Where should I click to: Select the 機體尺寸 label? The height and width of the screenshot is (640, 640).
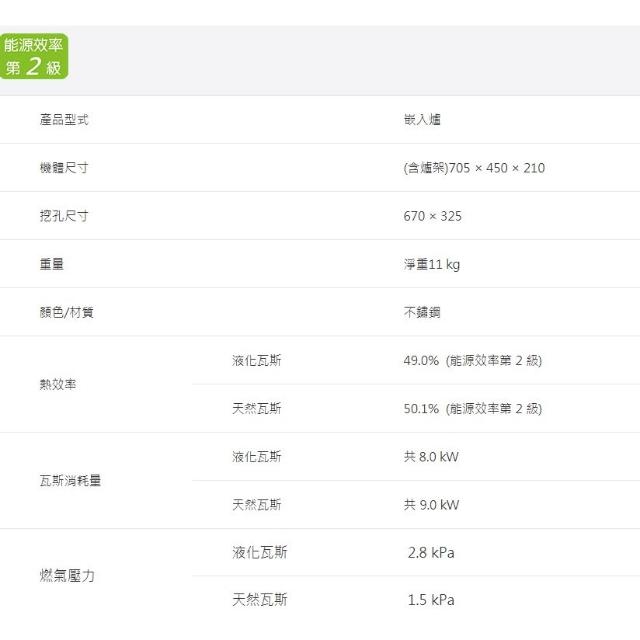click(x=64, y=168)
